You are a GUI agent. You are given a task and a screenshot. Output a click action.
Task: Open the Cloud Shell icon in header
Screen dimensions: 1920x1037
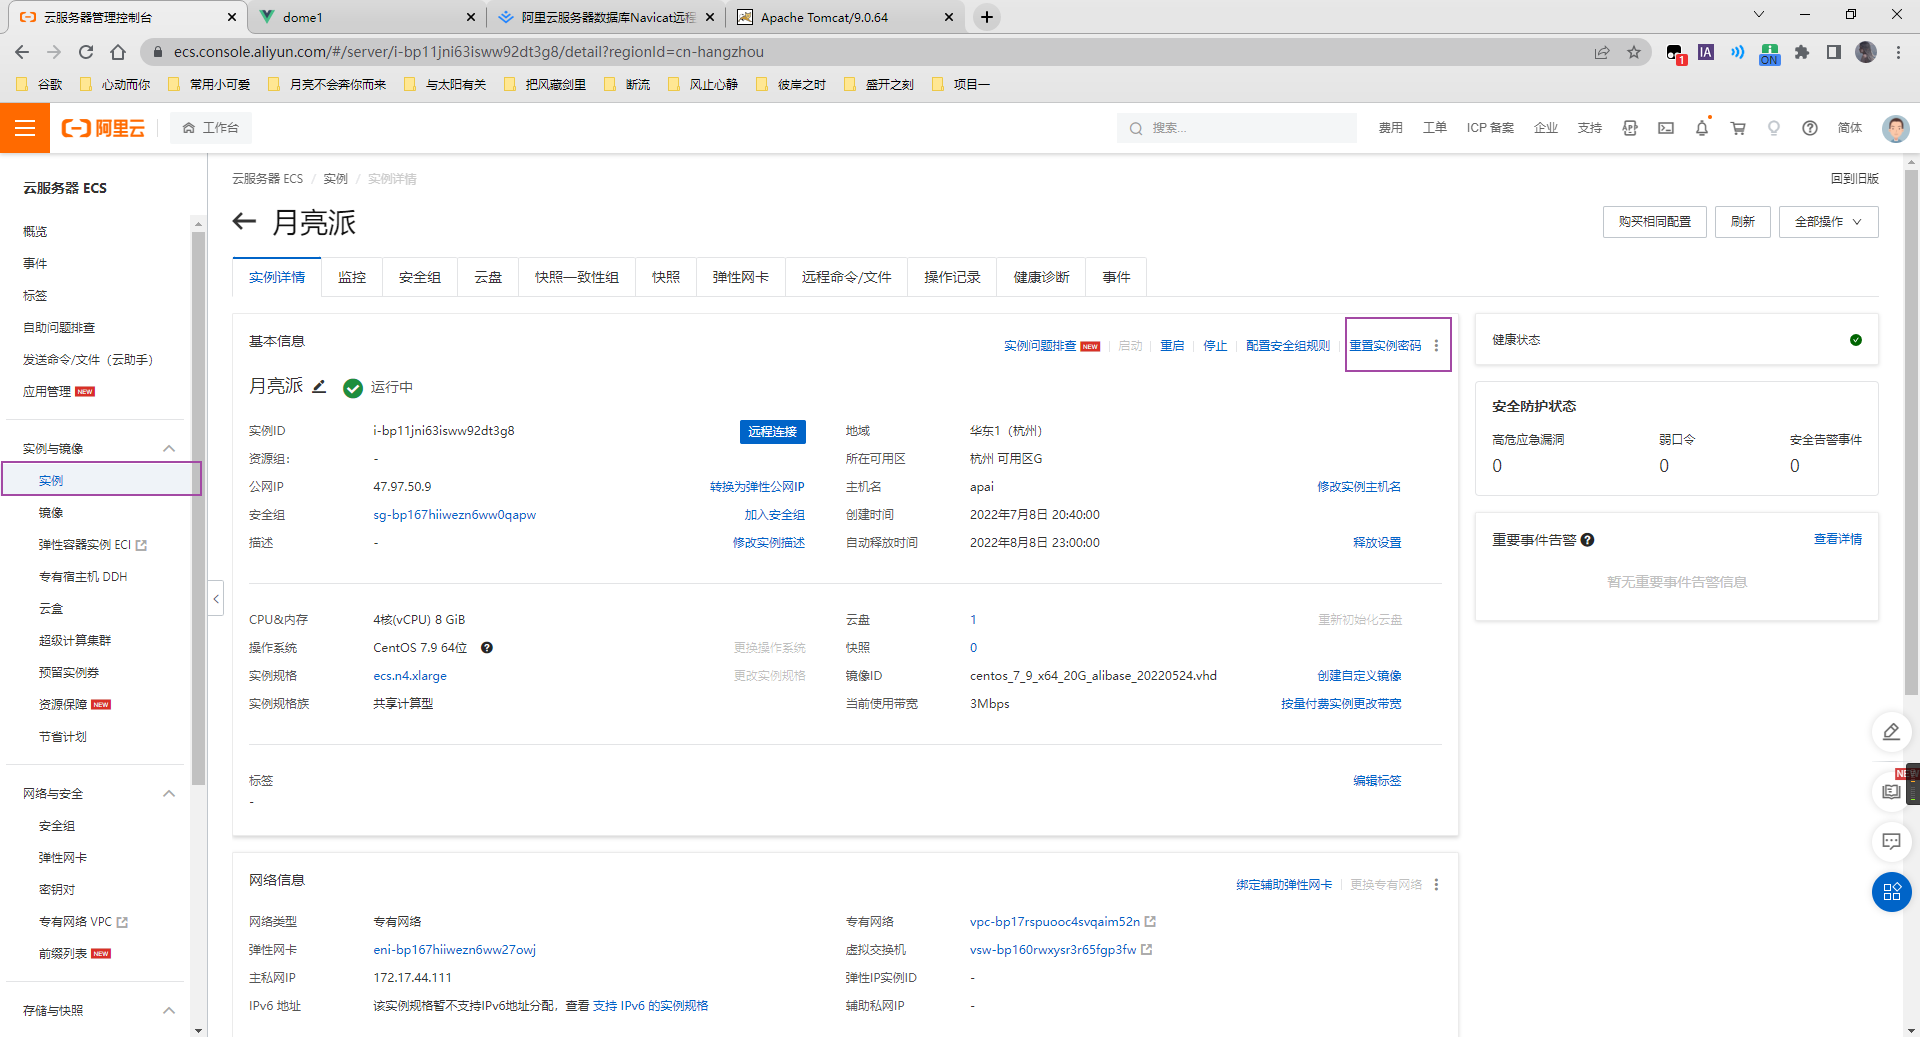[x=1666, y=128]
